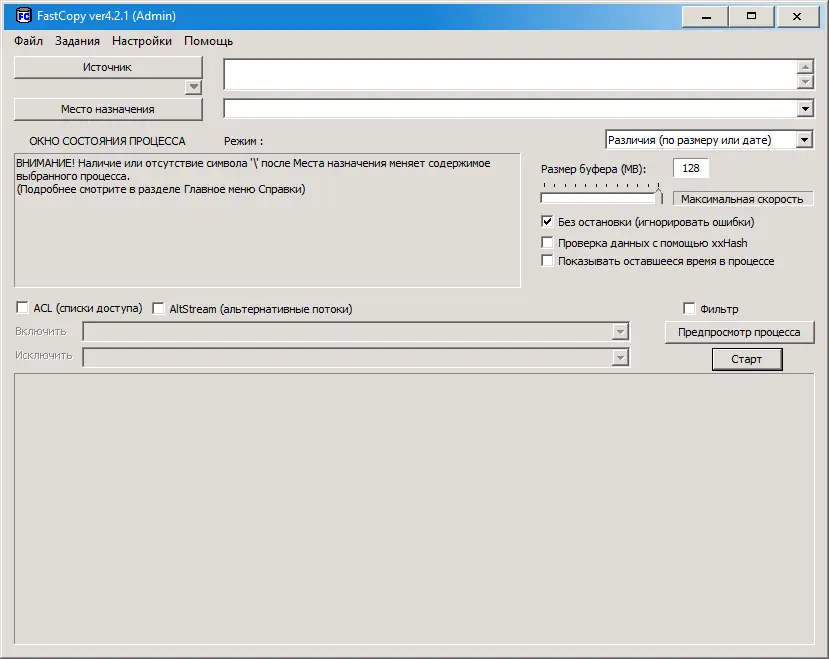Image resolution: width=829 pixels, height=659 pixels.
Task: Minimize the FastCopy window
Action: pos(705,17)
